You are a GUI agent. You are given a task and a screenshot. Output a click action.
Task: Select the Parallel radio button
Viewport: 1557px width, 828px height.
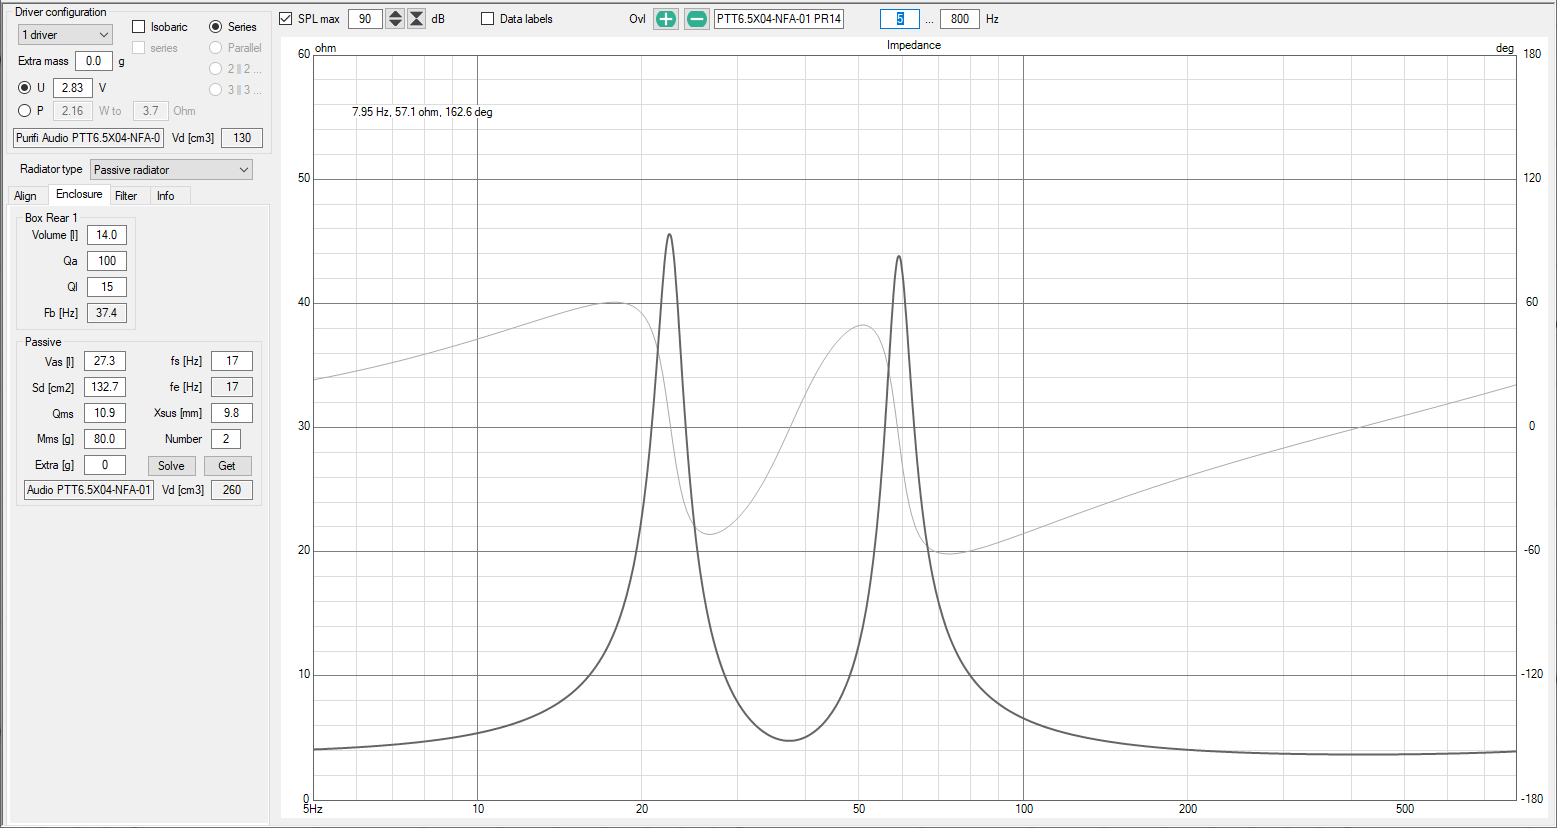click(x=215, y=48)
